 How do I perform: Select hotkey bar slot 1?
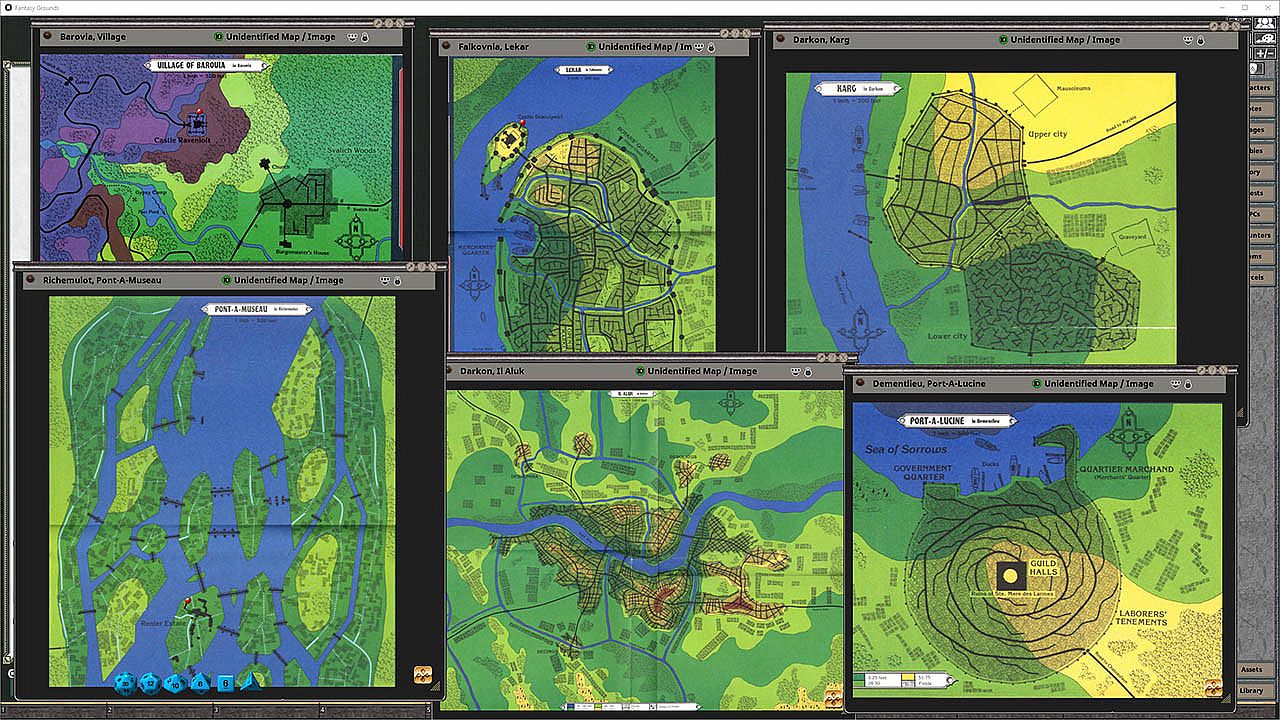coord(55,711)
